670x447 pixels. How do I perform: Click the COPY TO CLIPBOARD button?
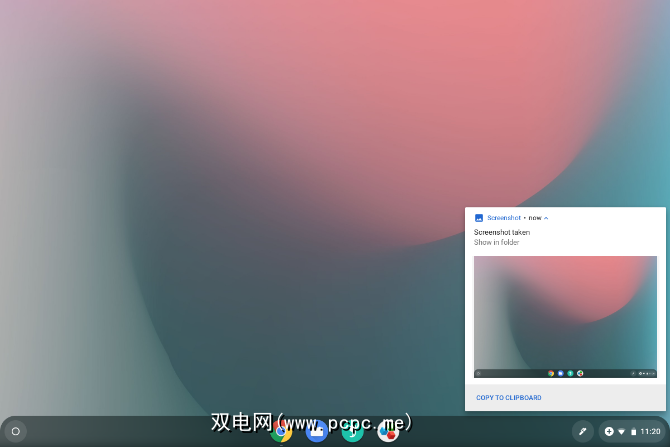[508, 398]
